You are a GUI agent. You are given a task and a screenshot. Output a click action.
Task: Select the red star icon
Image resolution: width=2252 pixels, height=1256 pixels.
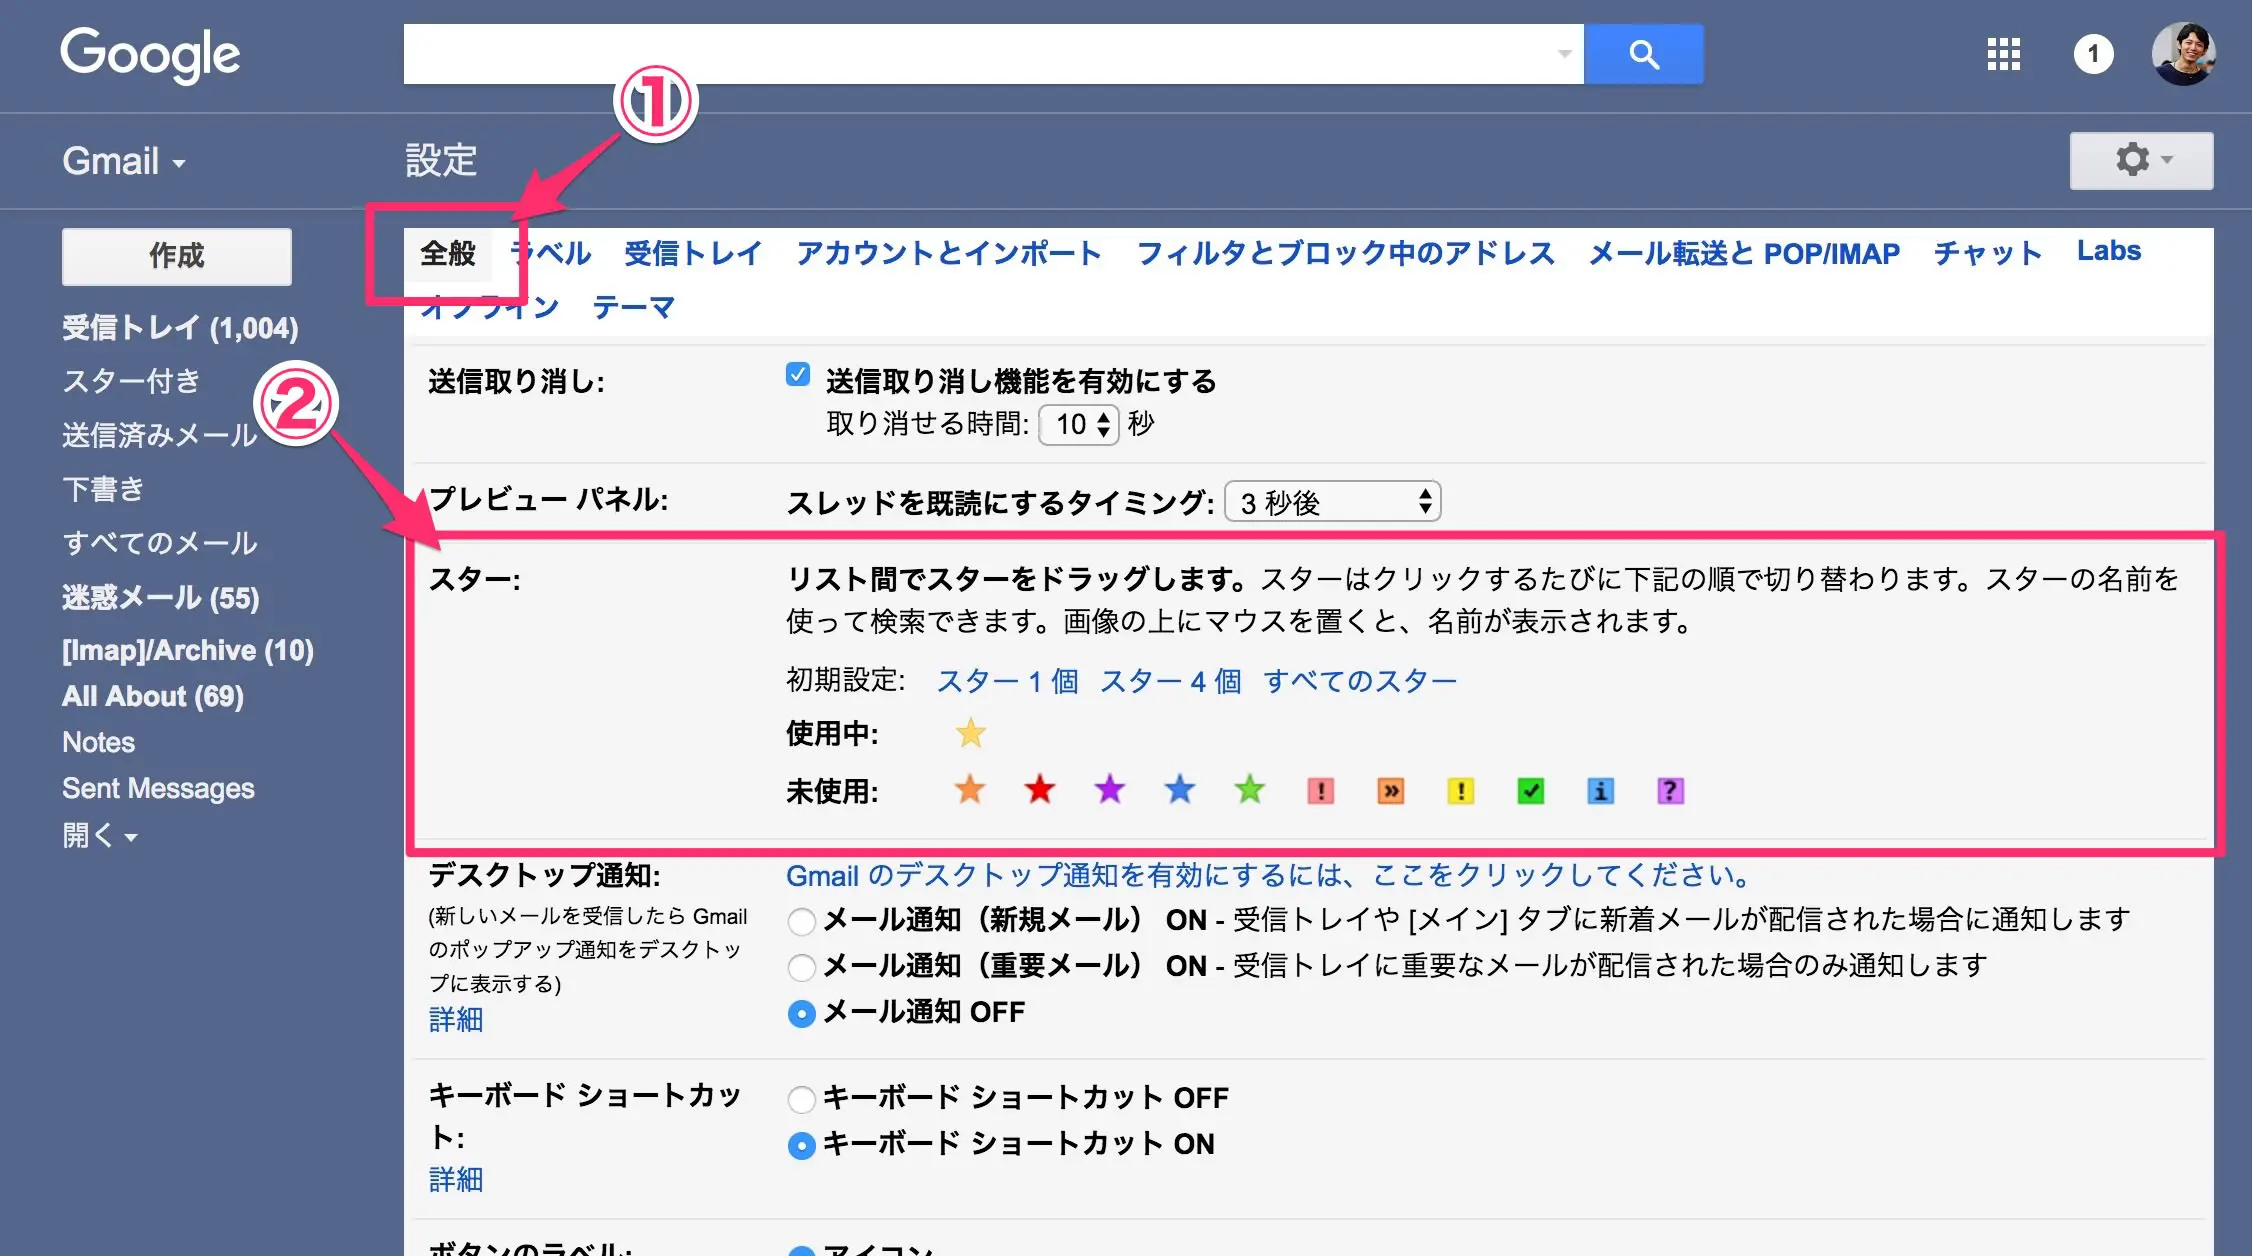point(1040,790)
